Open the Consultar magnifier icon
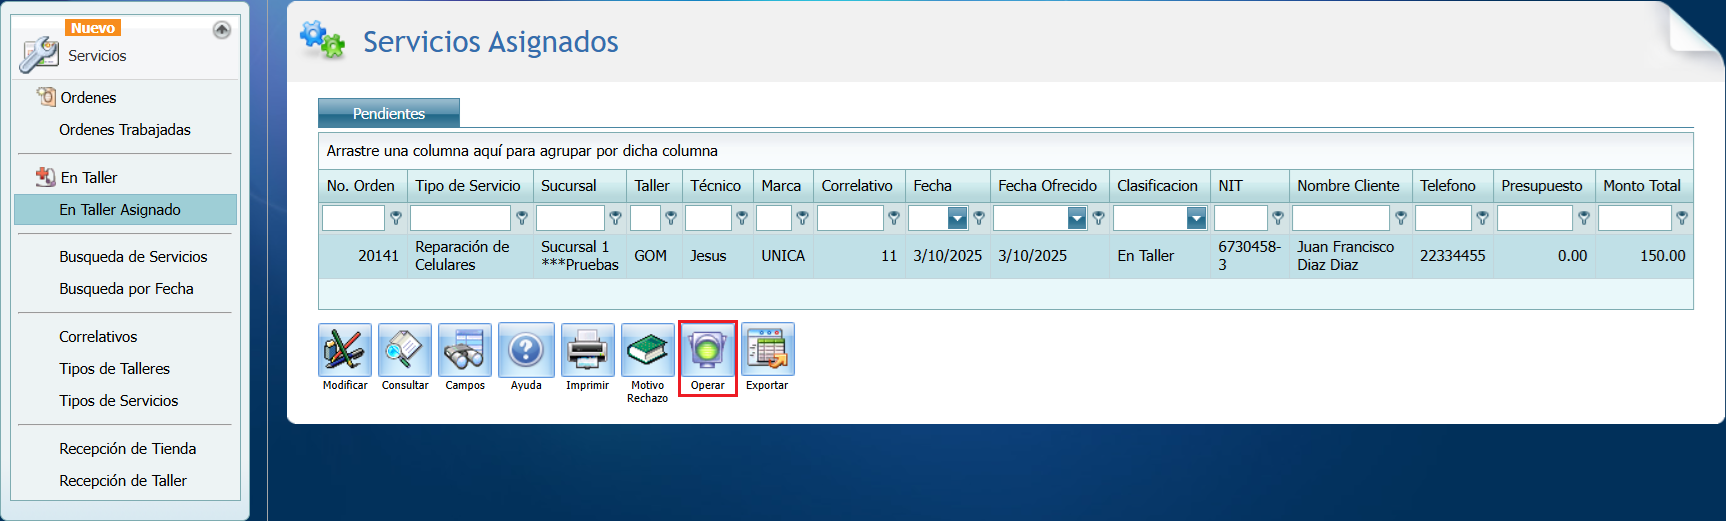1726x521 pixels. (x=405, y=350)
